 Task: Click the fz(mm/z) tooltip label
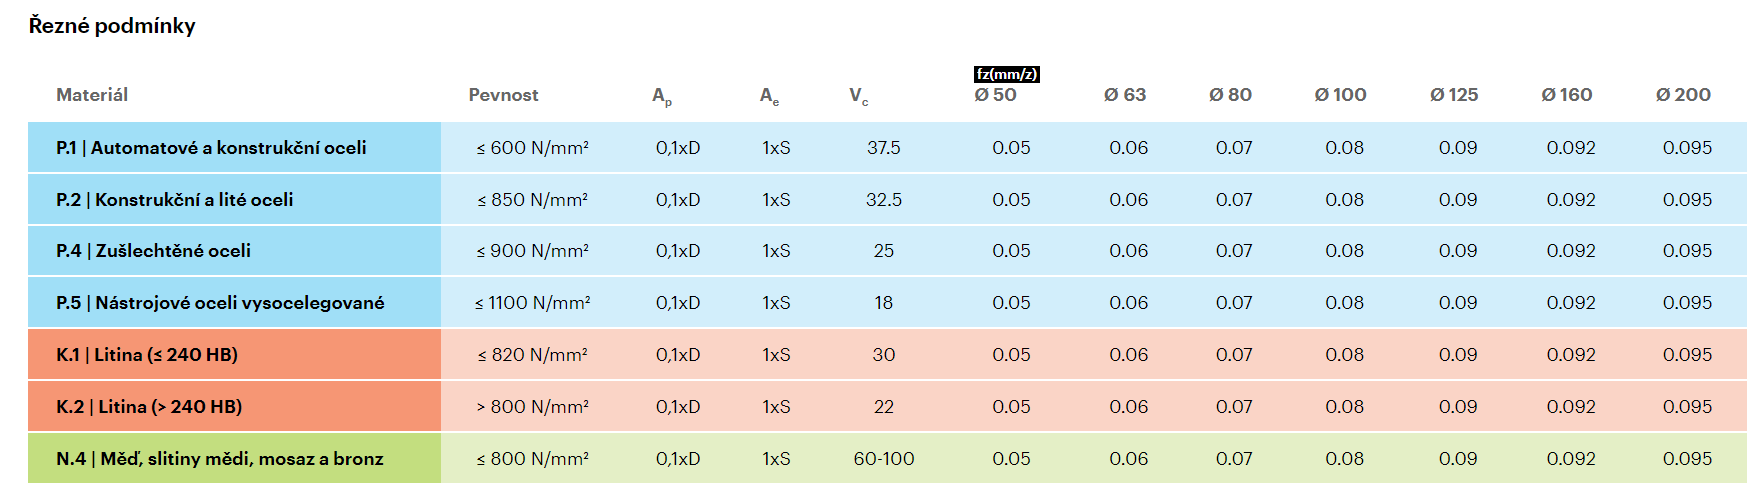(1006, 74)
